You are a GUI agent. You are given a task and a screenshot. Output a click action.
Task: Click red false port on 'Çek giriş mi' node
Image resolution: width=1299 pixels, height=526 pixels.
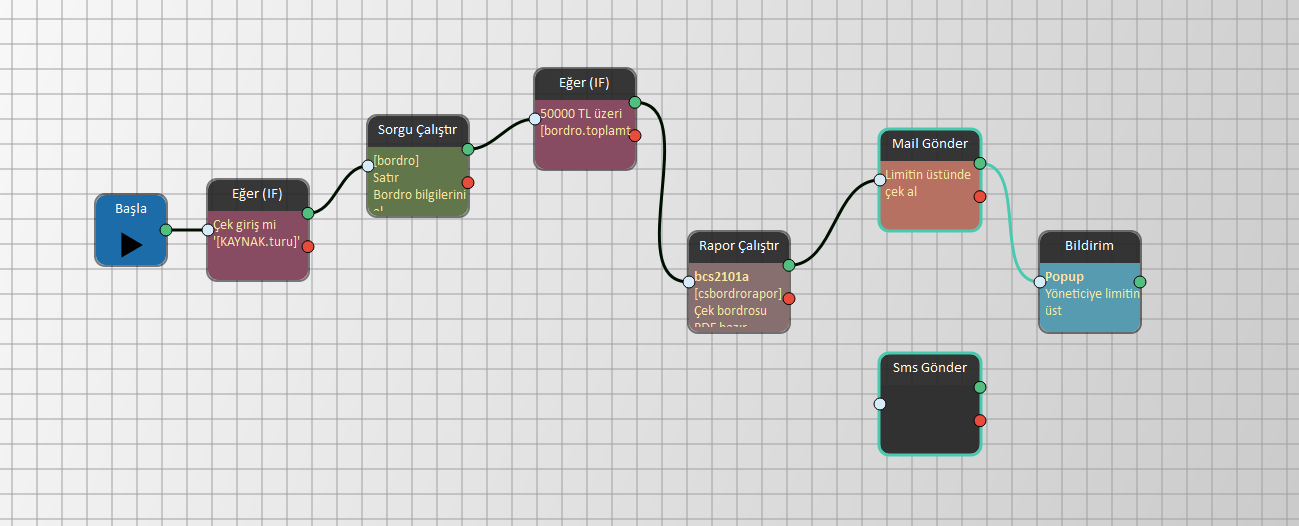point(308,246)
